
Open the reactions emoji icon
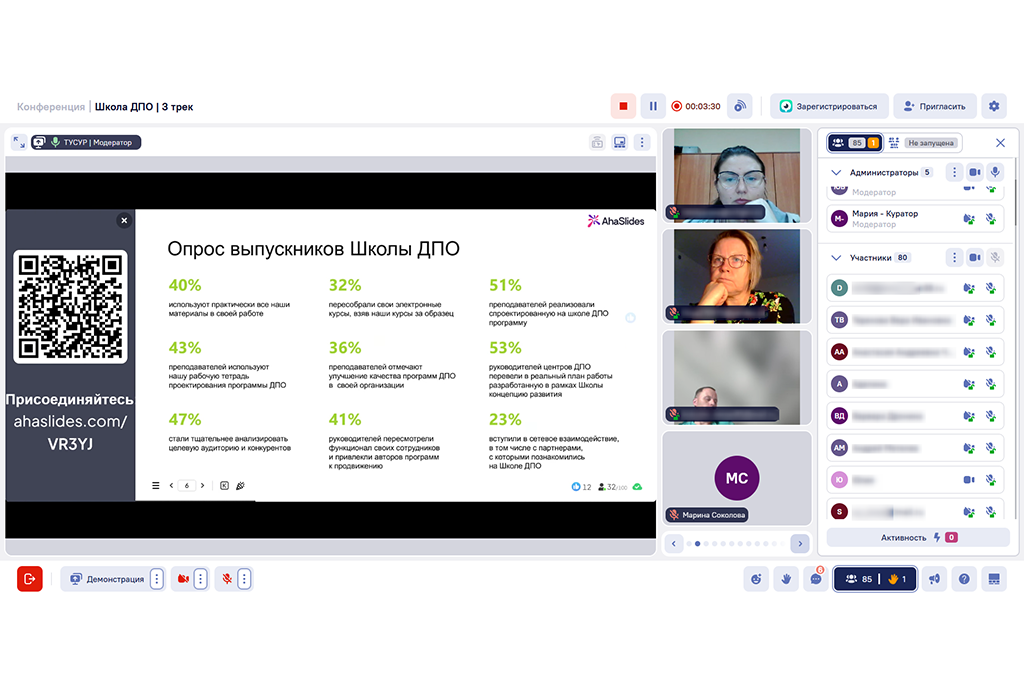758,579
